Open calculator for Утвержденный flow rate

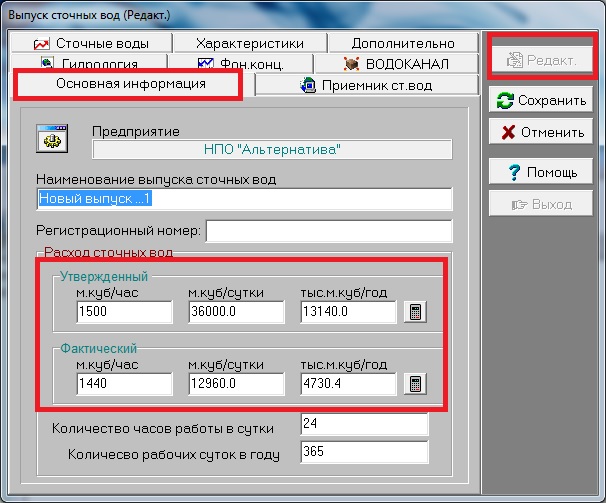[x=414, y=312]
